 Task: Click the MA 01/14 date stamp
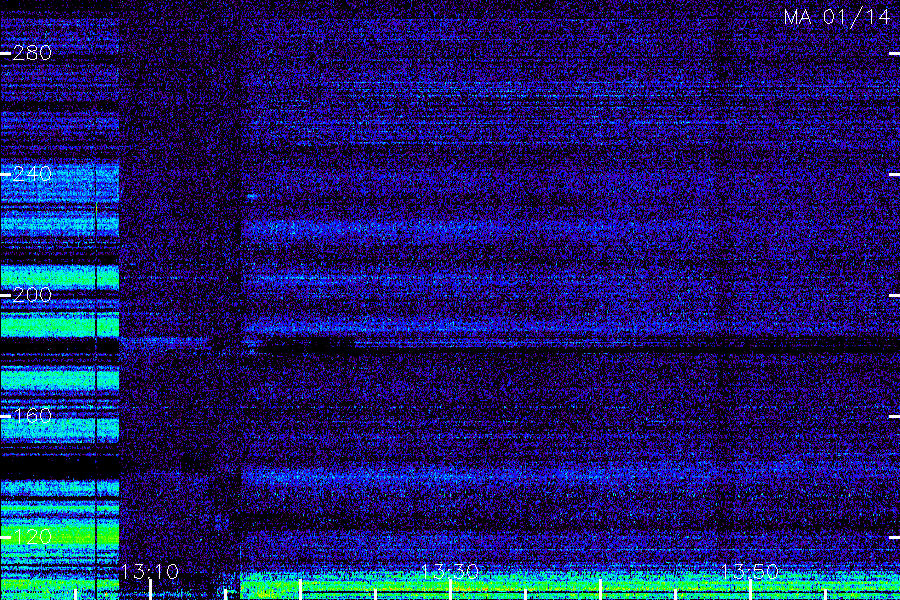click(x=837, y=17)
